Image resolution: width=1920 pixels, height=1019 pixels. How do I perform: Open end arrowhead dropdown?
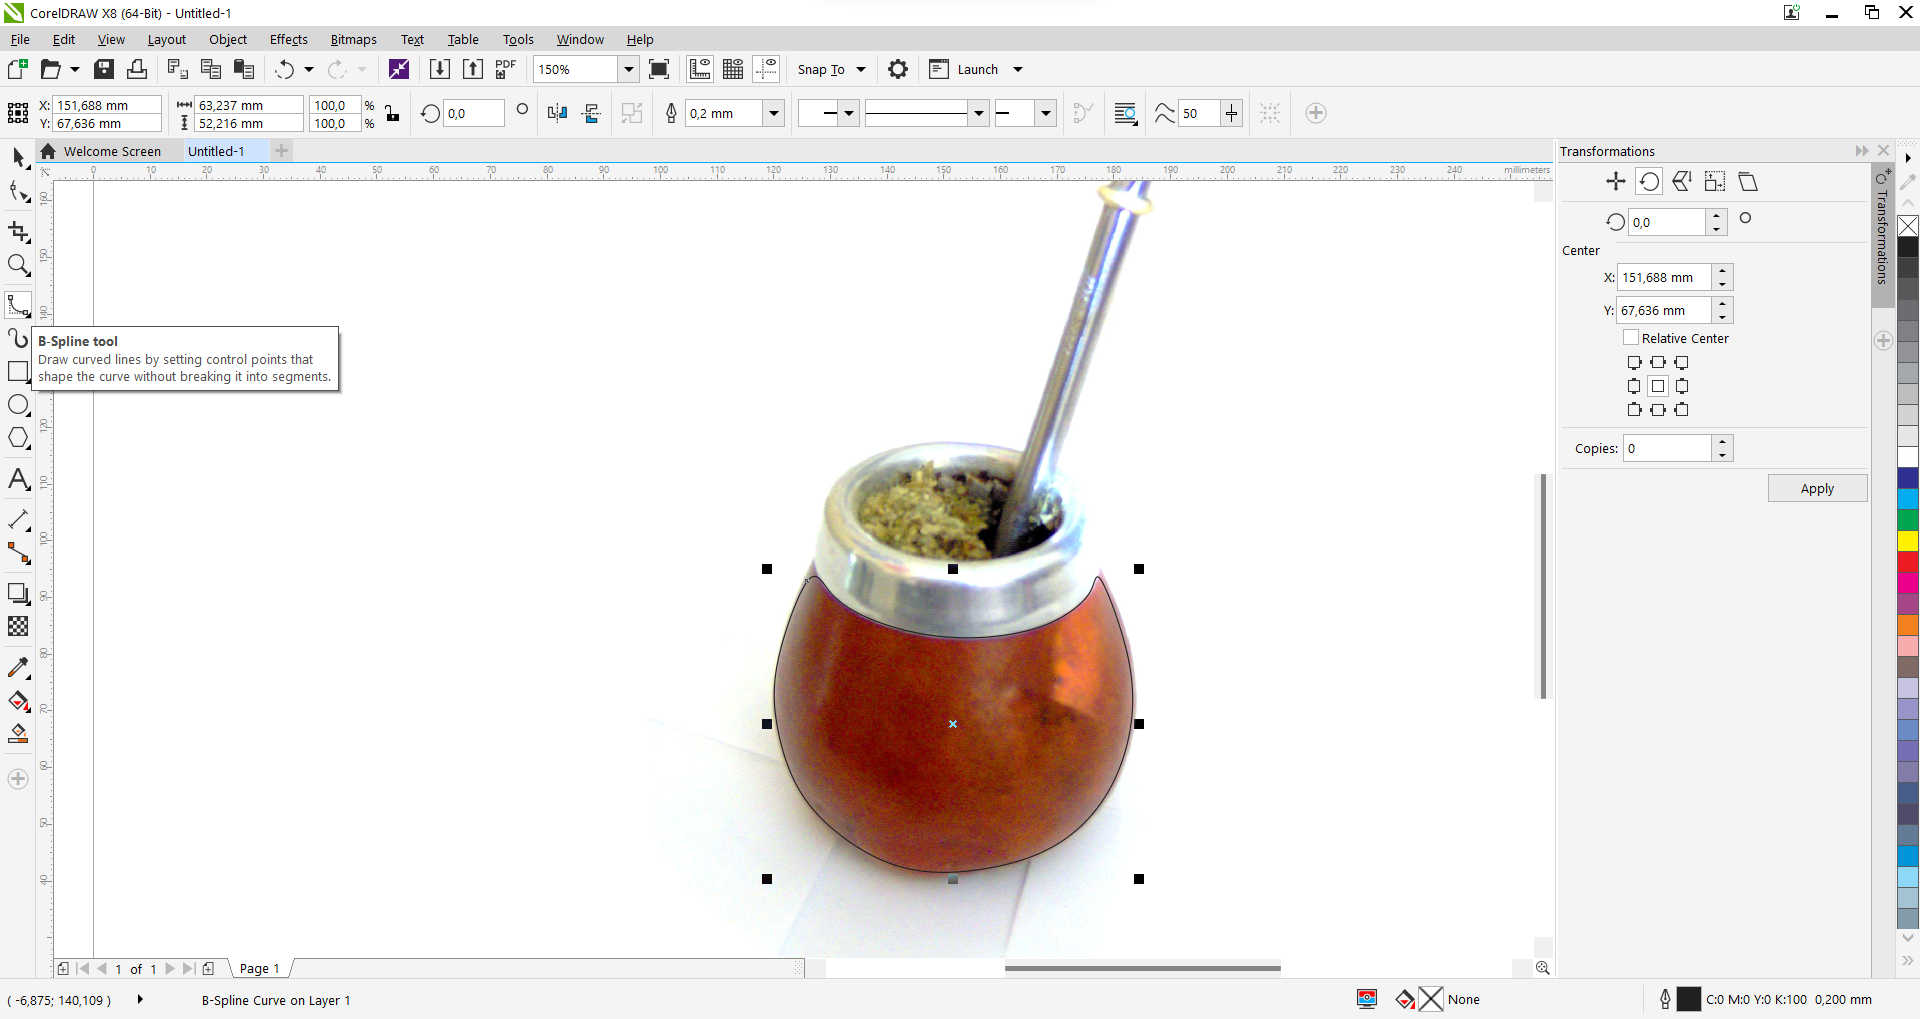(x=1046, y=113)
